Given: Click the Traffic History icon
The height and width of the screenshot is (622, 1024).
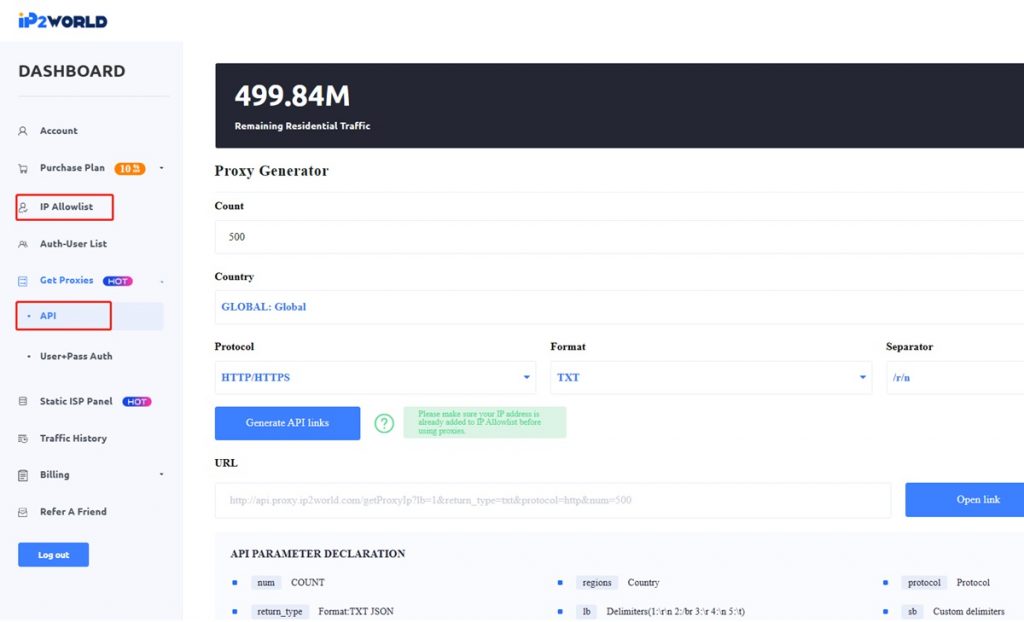Looking at the screenshot, I should click(23, 438).
